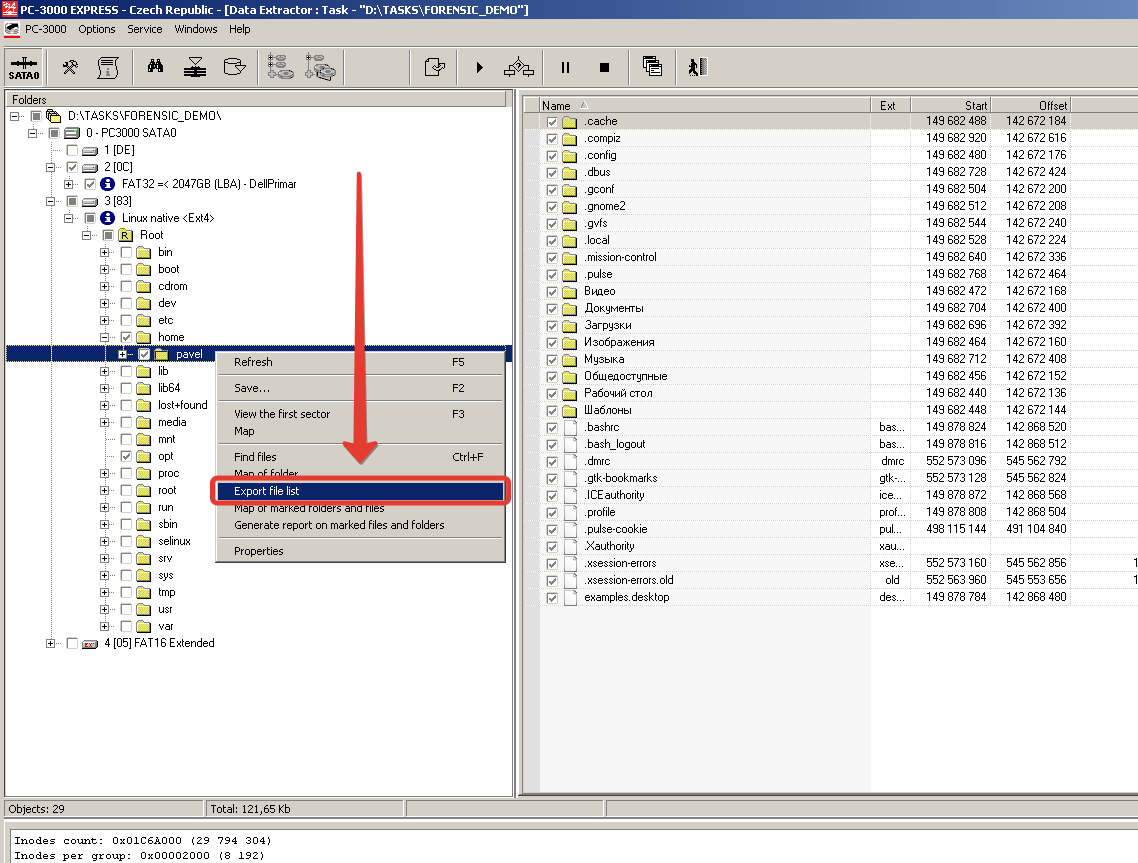
Task: Click the binoculars search toolbar icon
Action: (x=156, y=67)
